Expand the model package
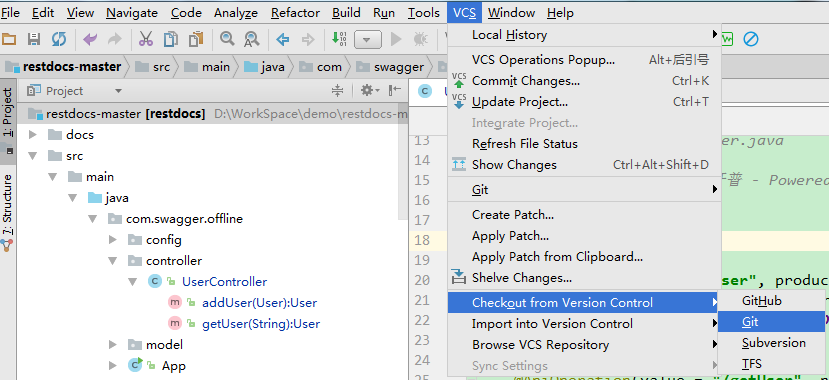Screen dimensions: 829x380 click(113, 345)
